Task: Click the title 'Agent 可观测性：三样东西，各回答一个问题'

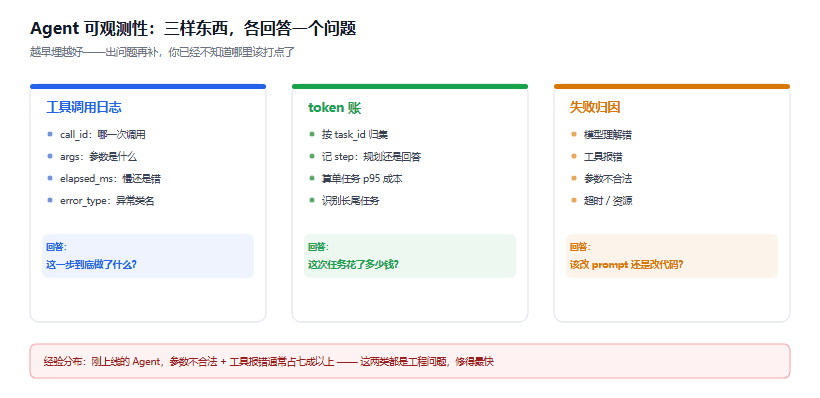Action: 193,28
